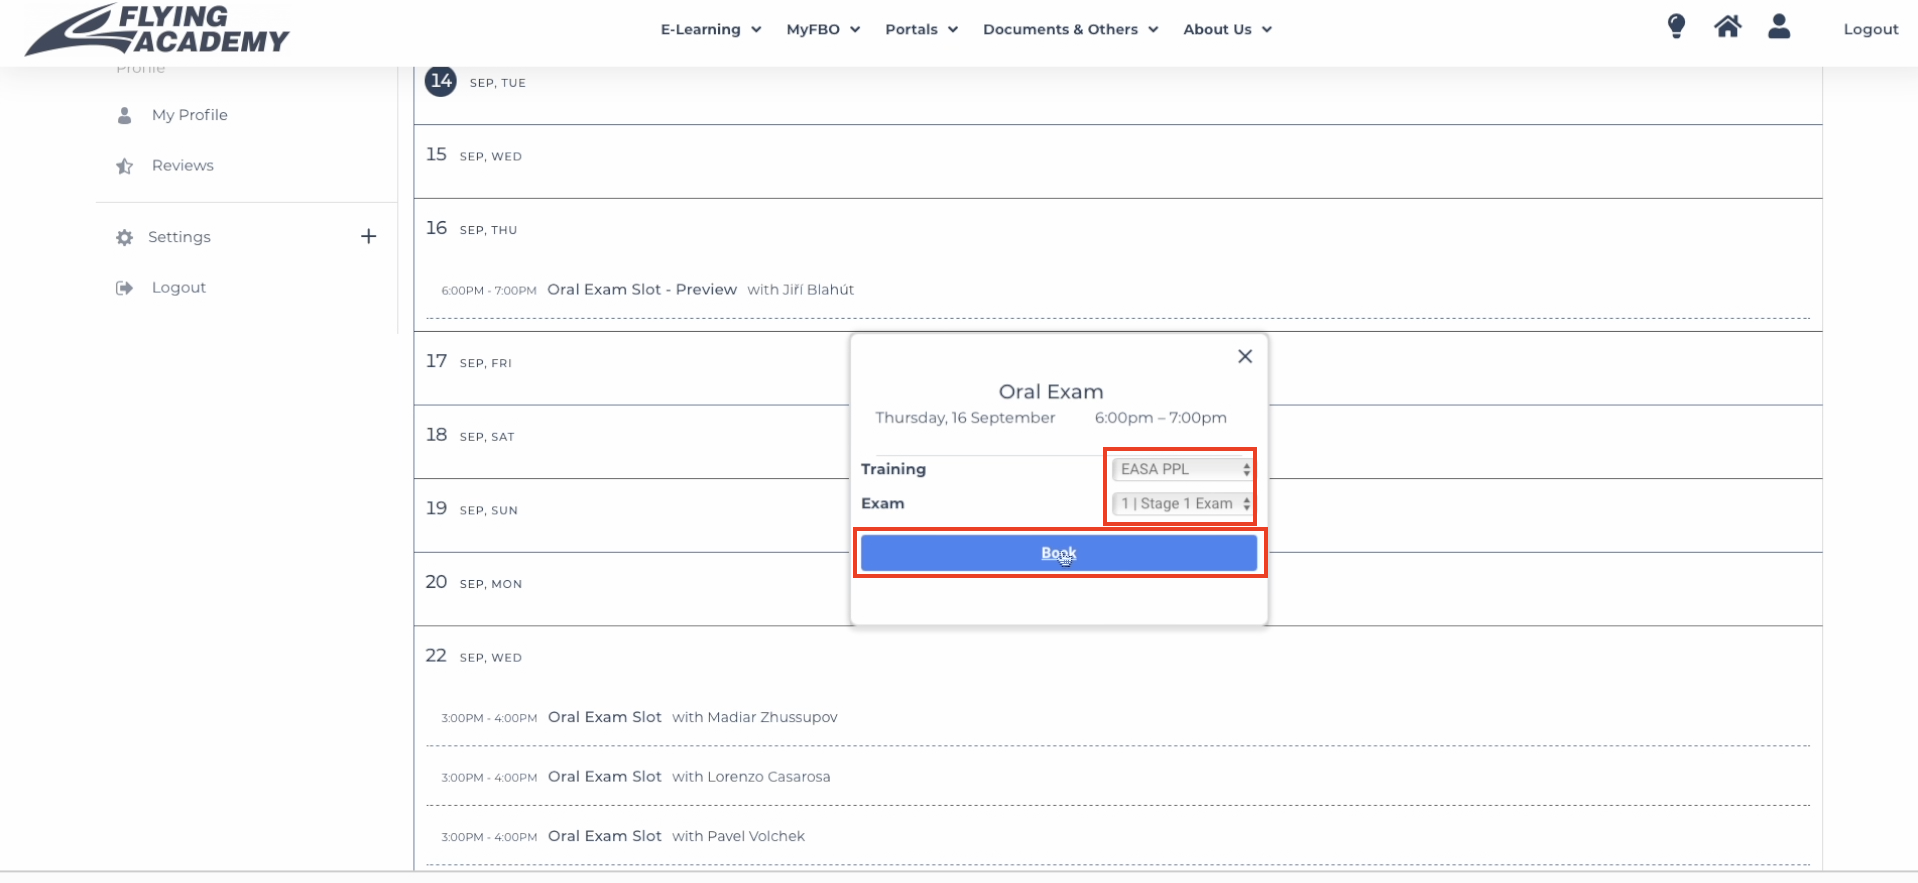Click the 6:00PM - 7:00PM slot time
Image resolution: width=1918 pixels, height=883 pixels.
point(489,291)
